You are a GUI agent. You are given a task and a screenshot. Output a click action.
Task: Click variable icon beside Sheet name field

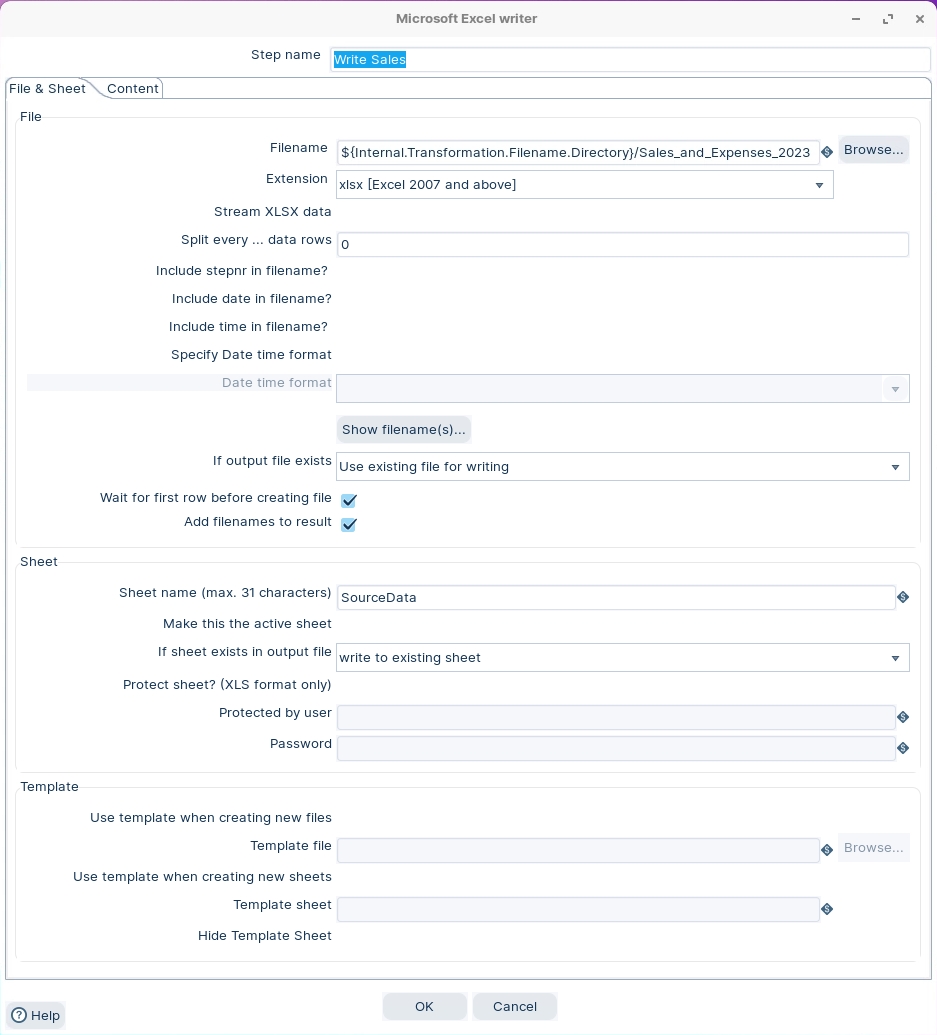[902, 597]
